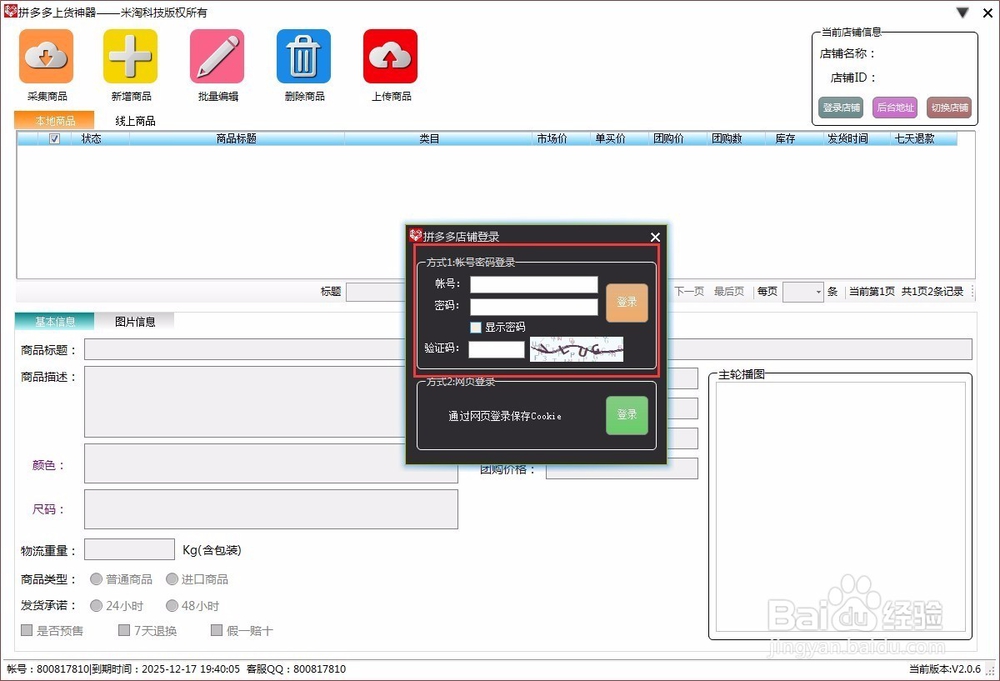Click the 采集商品 collect products icon
Viewport: 1000px width, 681px height.
46,56
